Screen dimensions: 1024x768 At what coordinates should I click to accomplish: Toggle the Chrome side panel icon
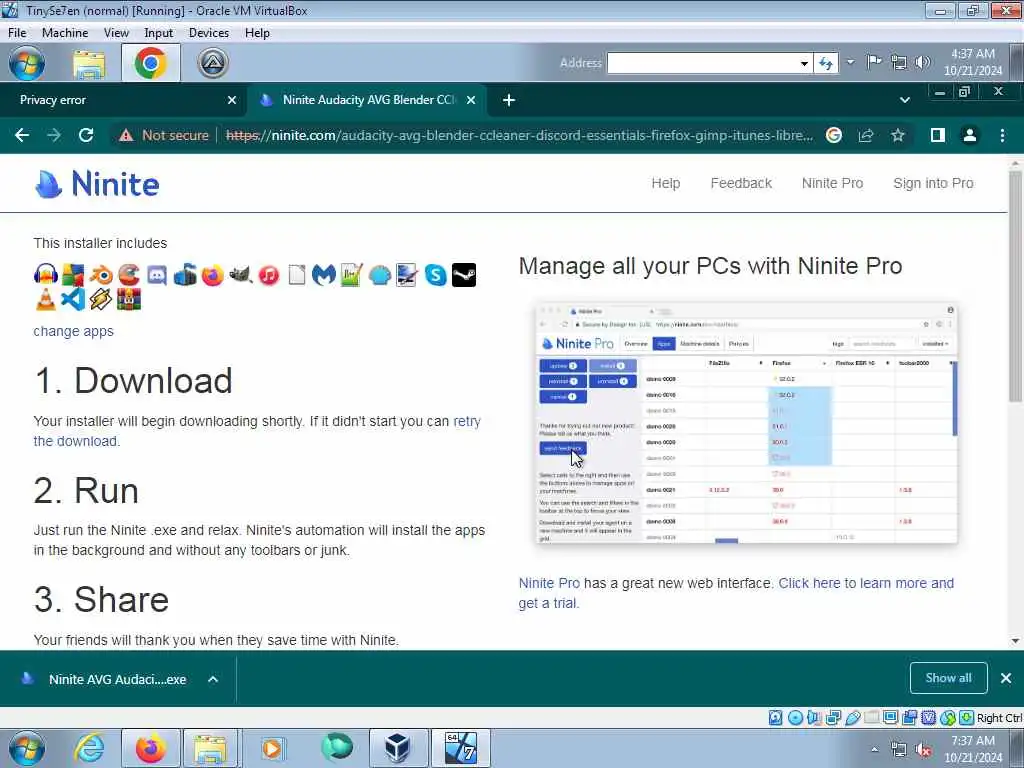[x=938, y=135]
